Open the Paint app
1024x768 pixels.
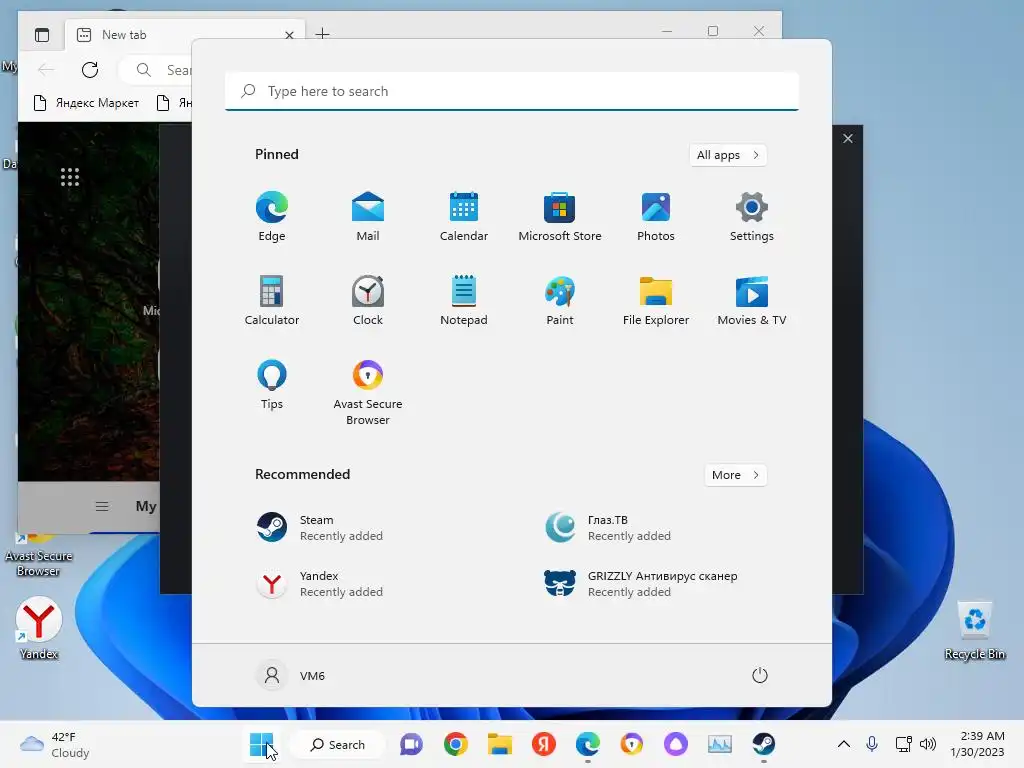(x=560, y=300)
